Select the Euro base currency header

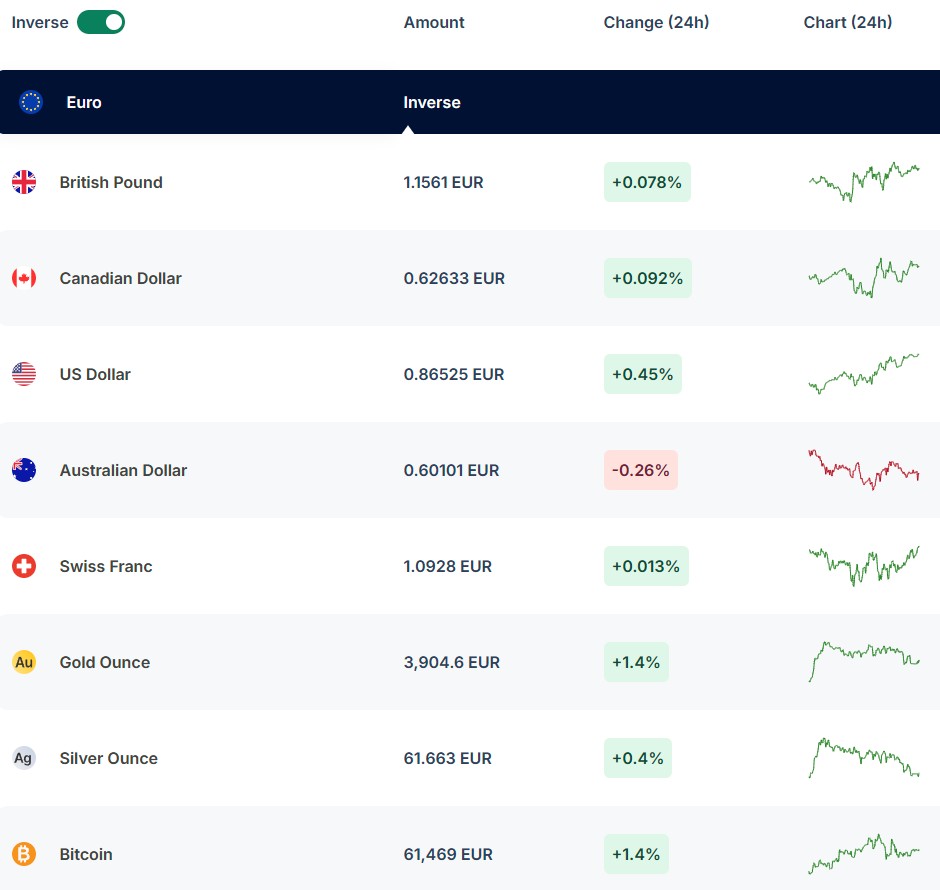(x=84, y=102)
